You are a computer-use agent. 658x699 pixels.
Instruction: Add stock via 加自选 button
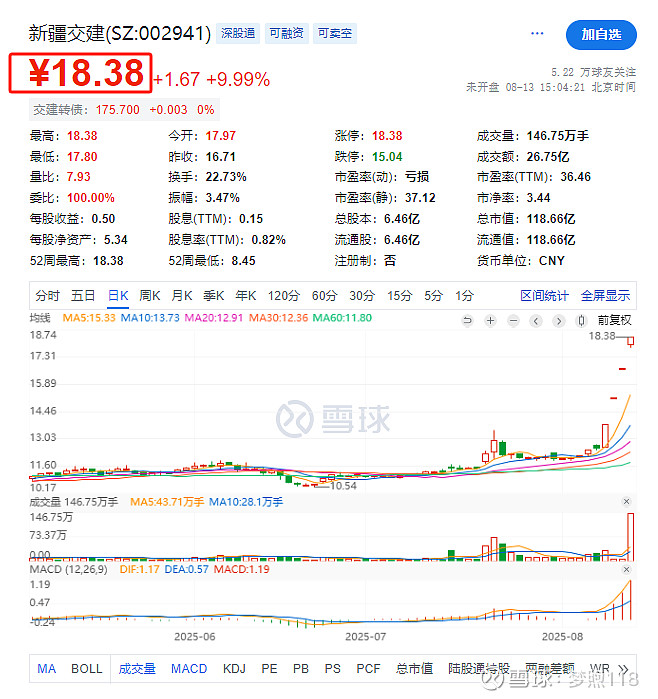[x=601, y=35]
